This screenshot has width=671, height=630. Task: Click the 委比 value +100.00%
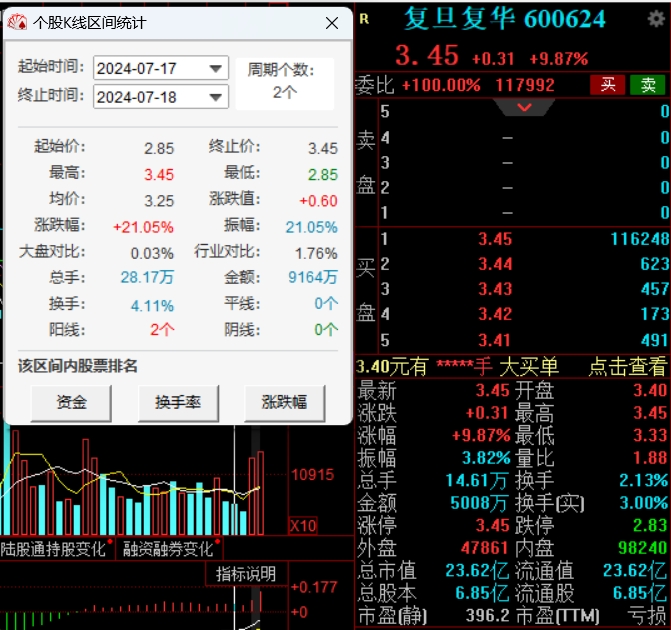point(441,86)
